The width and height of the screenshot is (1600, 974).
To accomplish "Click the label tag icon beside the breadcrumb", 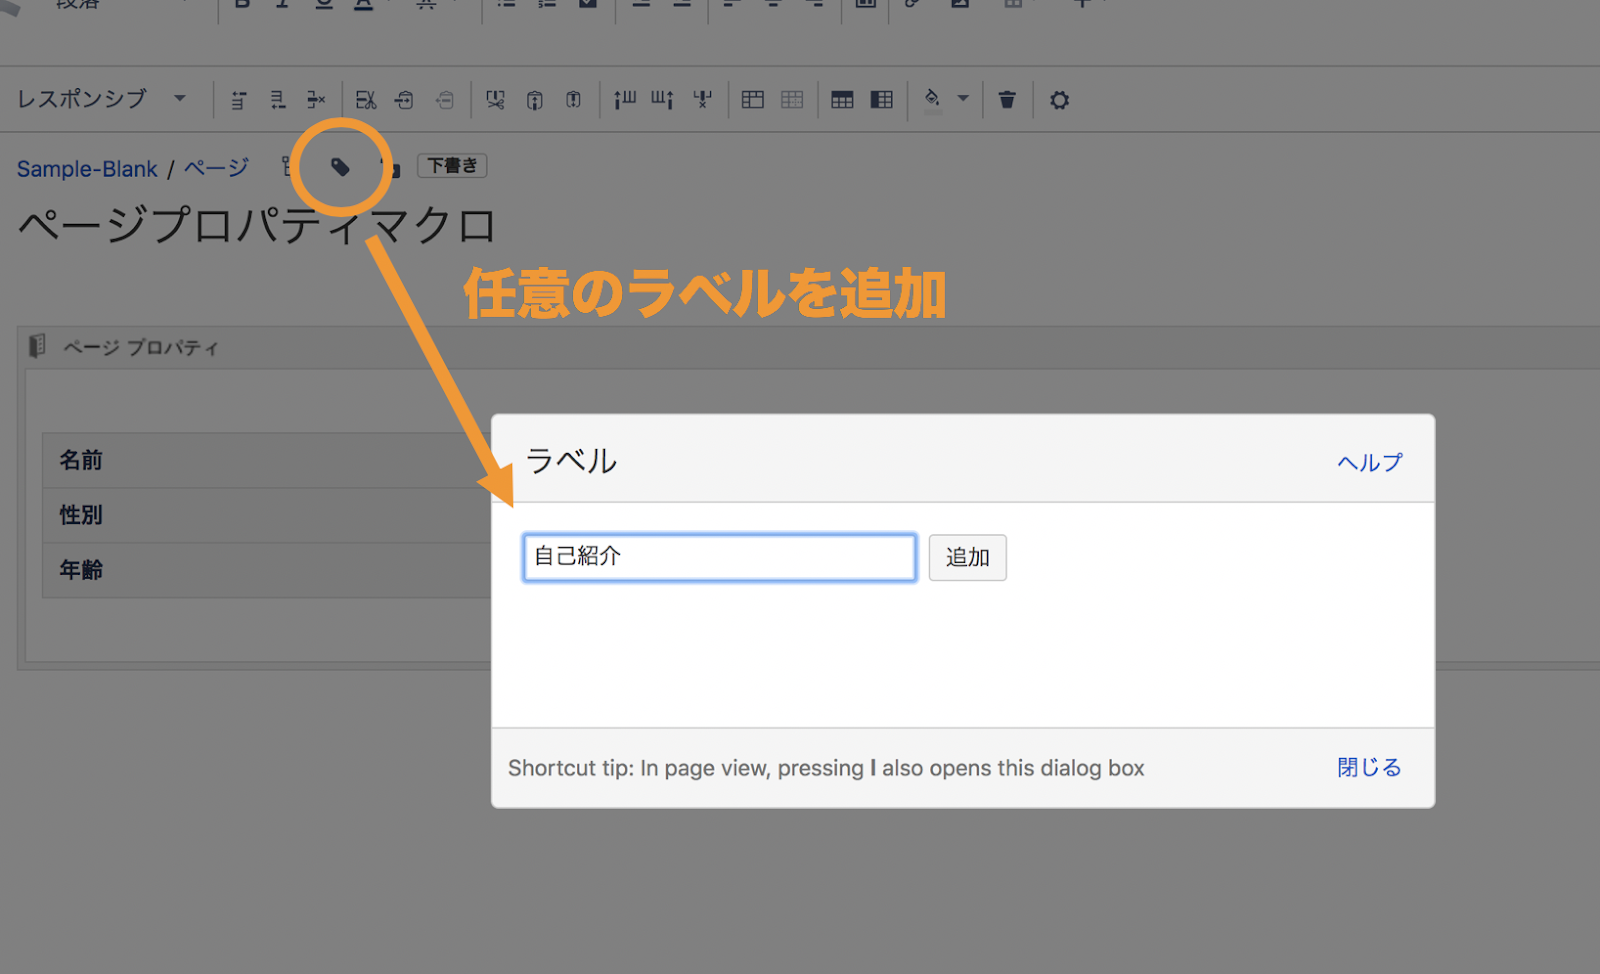I will 340,167.
